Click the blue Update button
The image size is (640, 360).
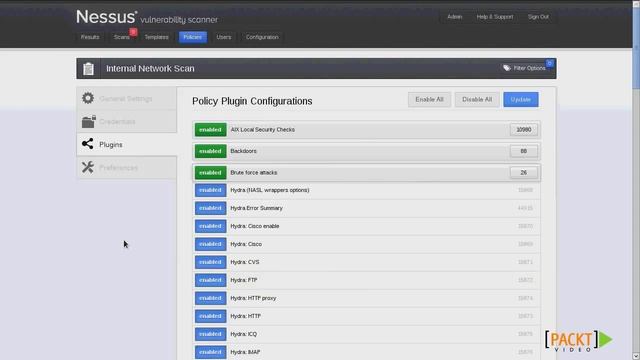click(521, 100)
